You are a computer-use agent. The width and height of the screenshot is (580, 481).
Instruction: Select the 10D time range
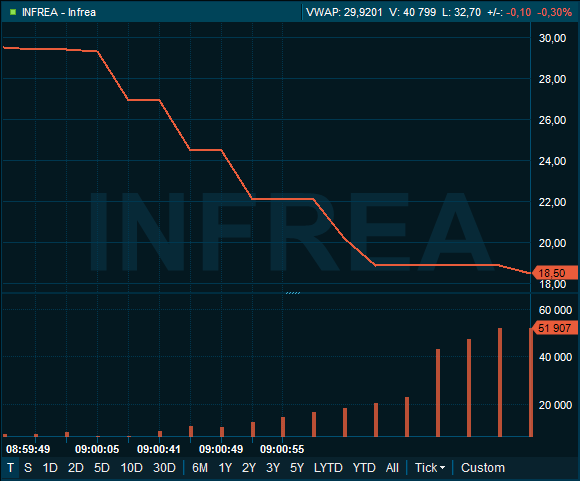click(x=132, y=468)
